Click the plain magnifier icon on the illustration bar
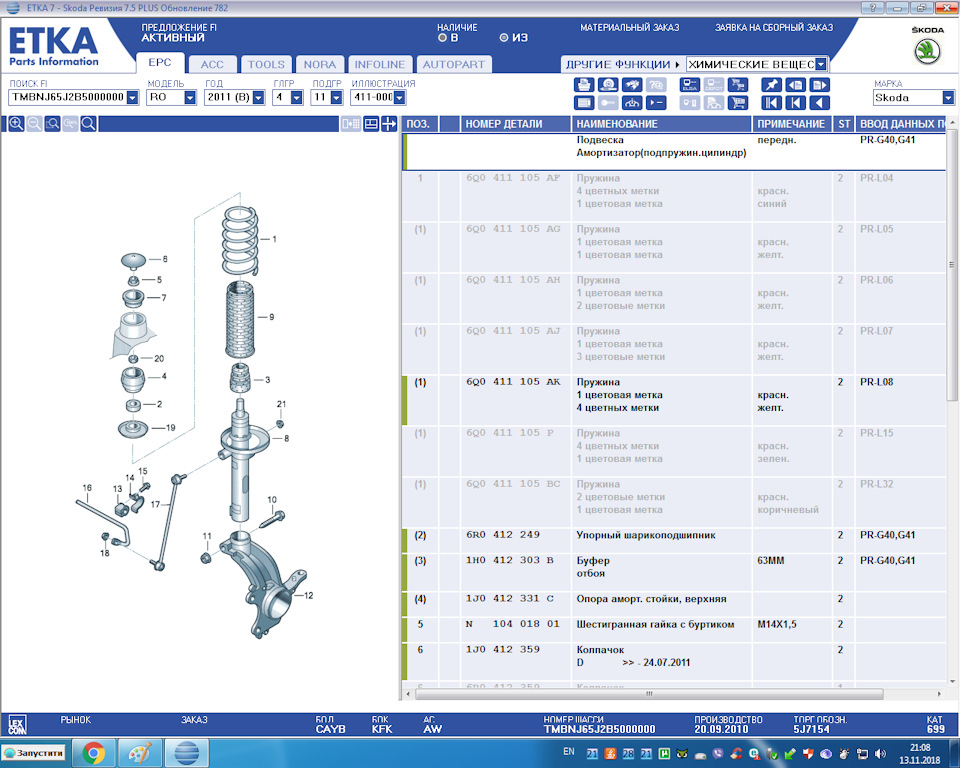960x768 pixels. point(88,124)
